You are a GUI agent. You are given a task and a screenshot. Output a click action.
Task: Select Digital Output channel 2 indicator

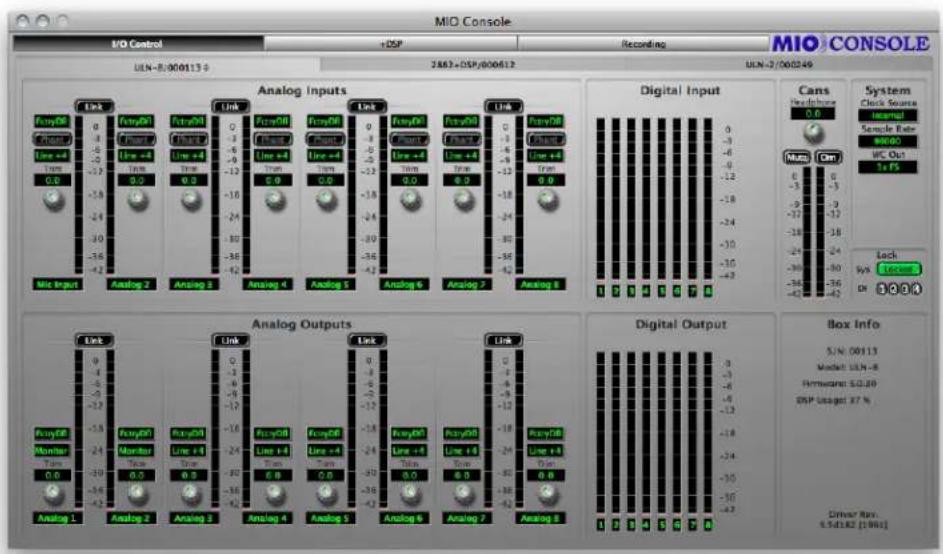point(616,525)
